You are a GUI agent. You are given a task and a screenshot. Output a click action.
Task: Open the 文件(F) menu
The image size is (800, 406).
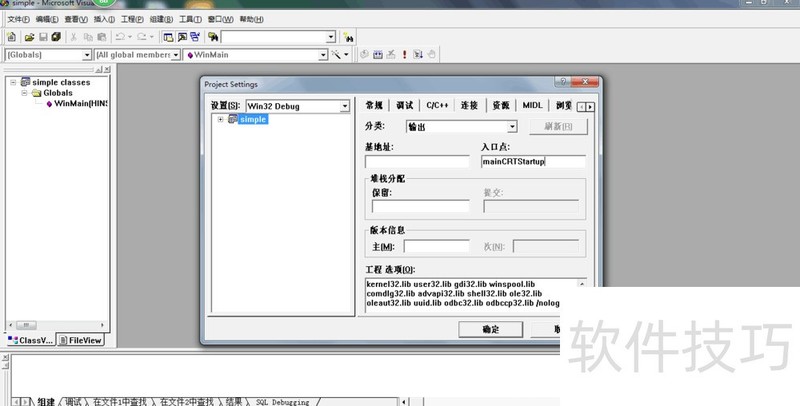pyautogui.click(x=18, y=19)
